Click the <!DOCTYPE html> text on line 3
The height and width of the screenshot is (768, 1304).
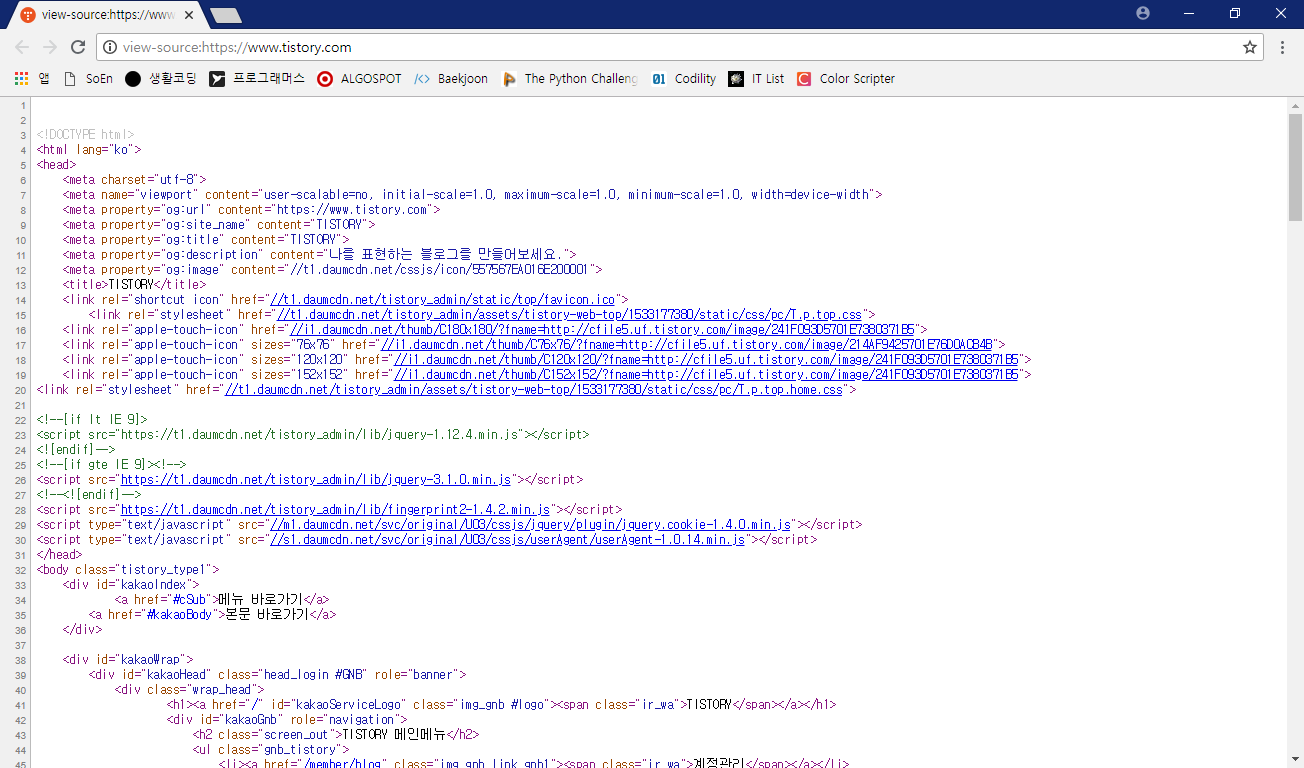click(x=85, y=134)
